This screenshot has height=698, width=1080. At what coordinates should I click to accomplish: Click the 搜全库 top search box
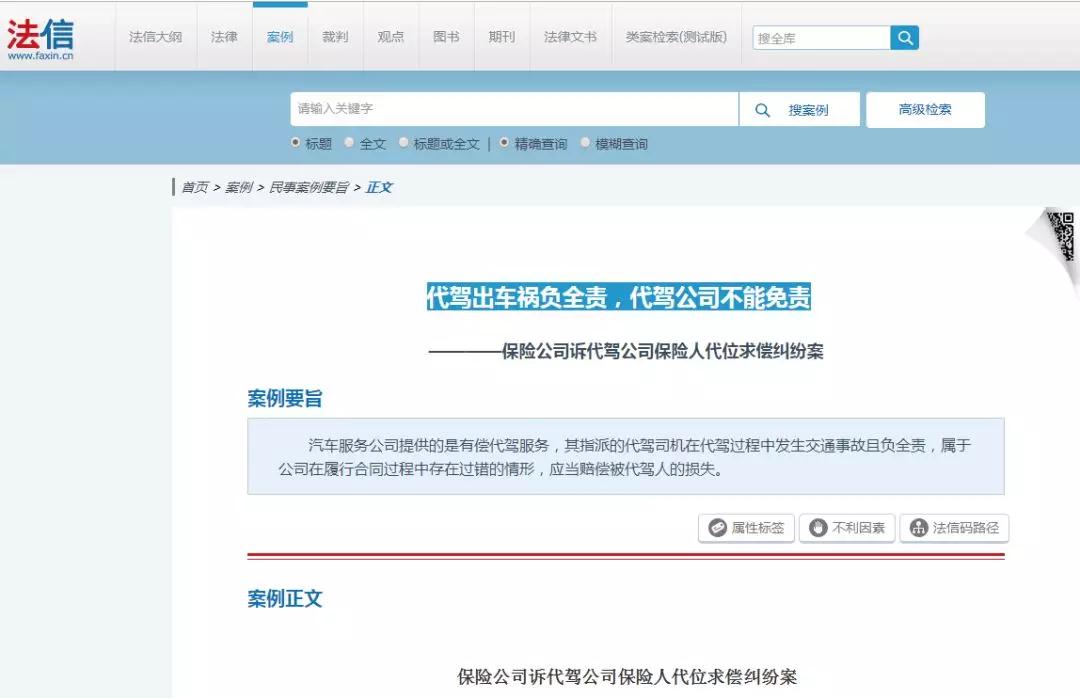point(820,38)
